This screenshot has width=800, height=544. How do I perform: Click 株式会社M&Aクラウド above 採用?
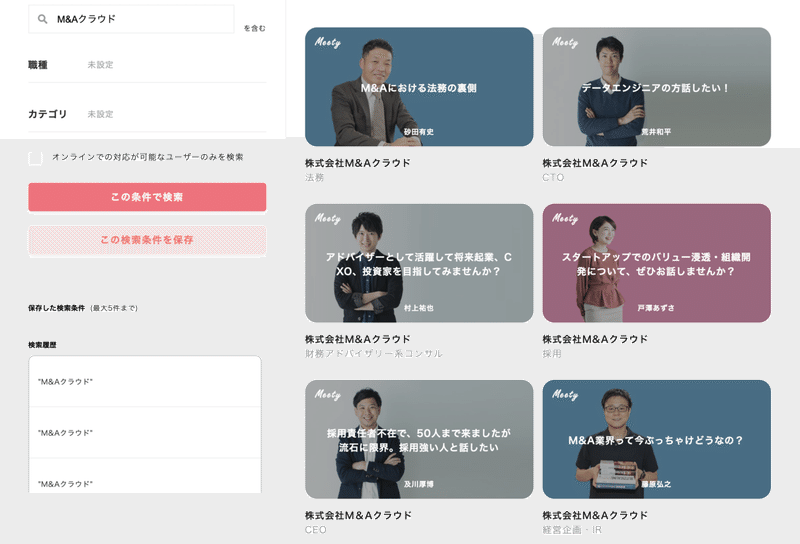coord(595,339)
